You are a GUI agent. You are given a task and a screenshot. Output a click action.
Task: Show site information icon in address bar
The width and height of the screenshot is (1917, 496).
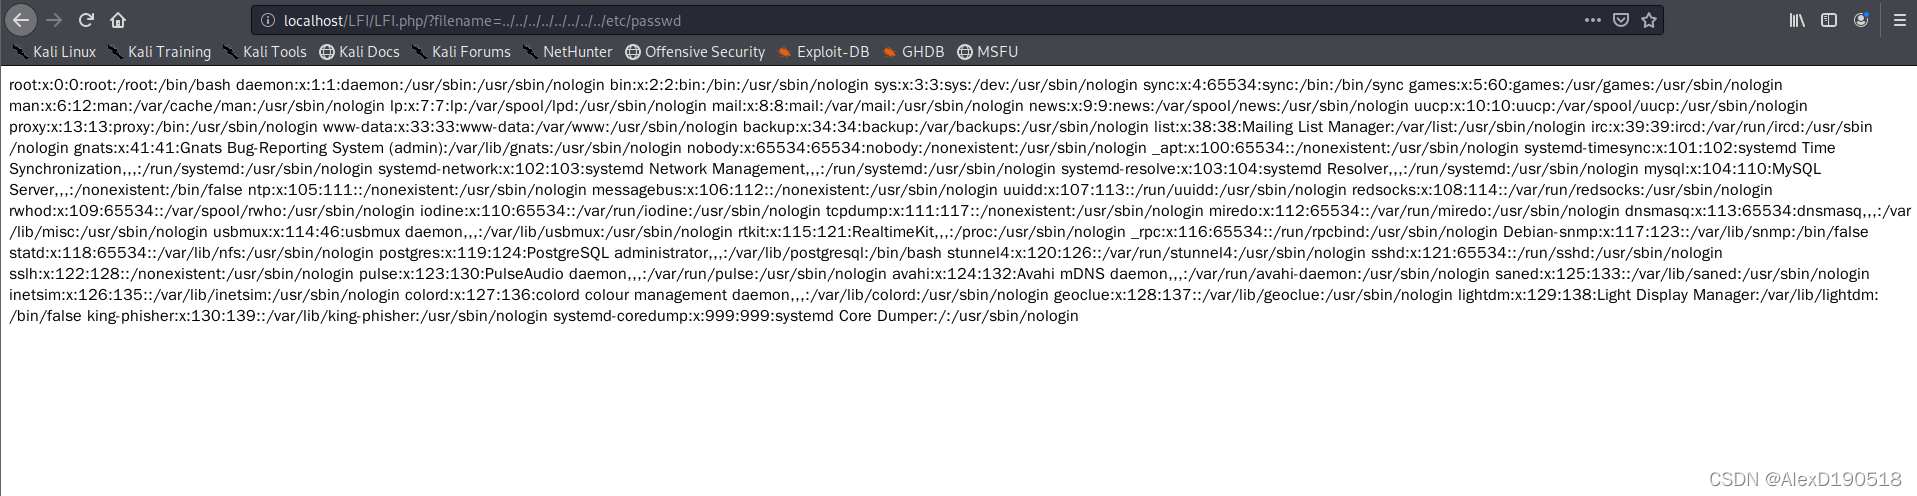(268, 20)
